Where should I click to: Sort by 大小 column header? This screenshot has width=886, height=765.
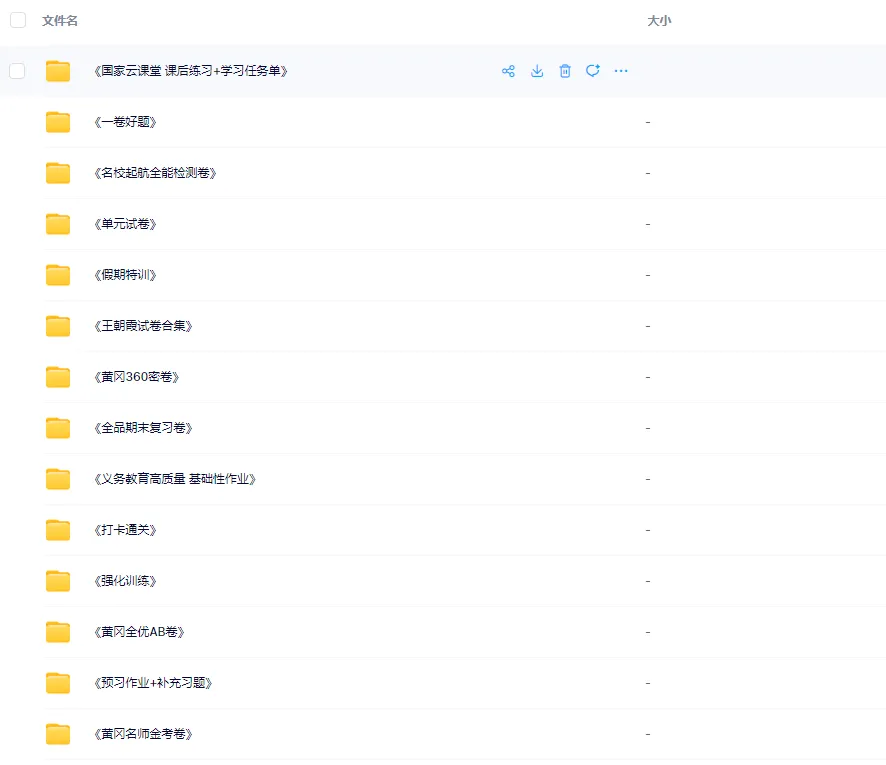(x=659, y=21)
